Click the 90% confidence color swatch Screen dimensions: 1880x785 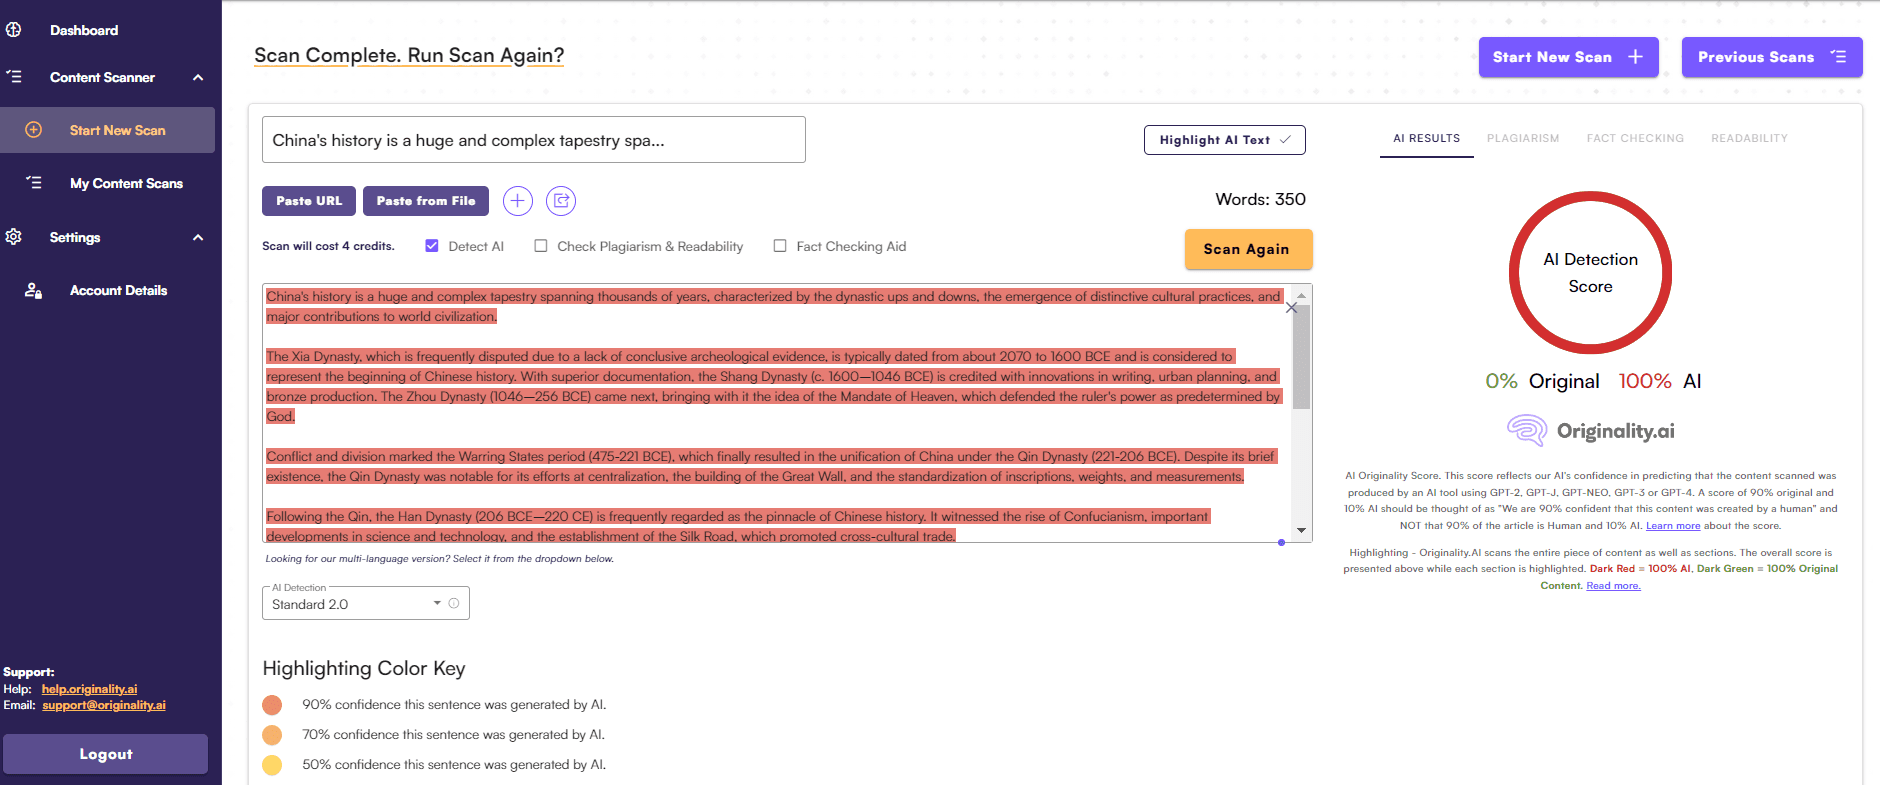272,705
